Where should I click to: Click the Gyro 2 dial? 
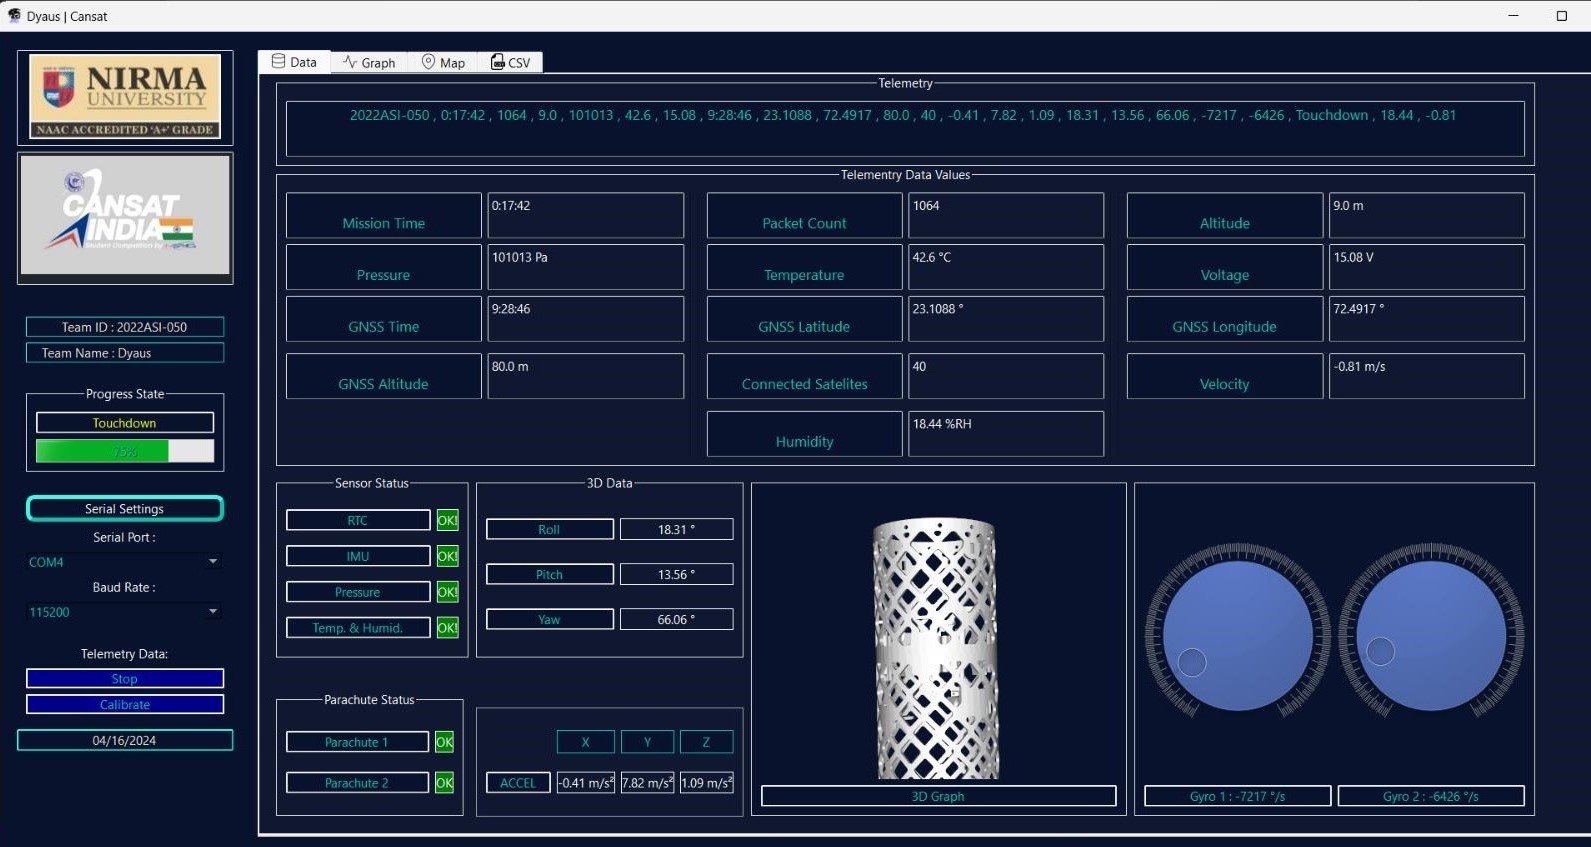[x=1431, y=635]
